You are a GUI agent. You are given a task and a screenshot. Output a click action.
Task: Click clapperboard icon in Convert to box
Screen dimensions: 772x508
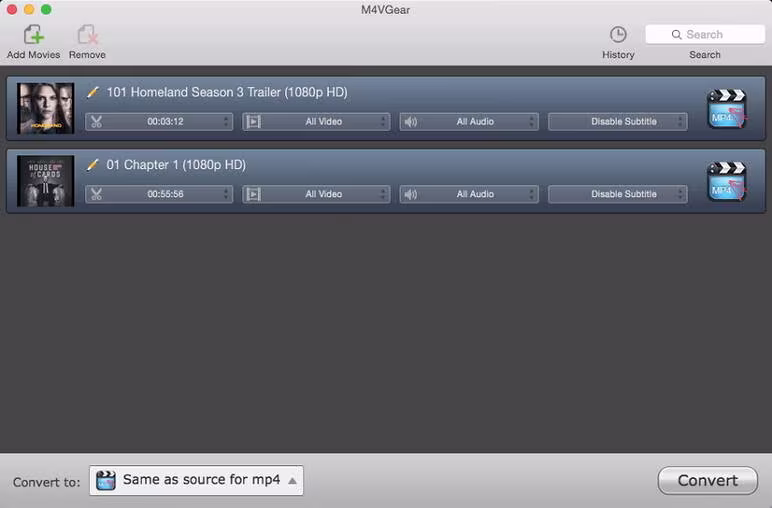click(x=106, y=480)
